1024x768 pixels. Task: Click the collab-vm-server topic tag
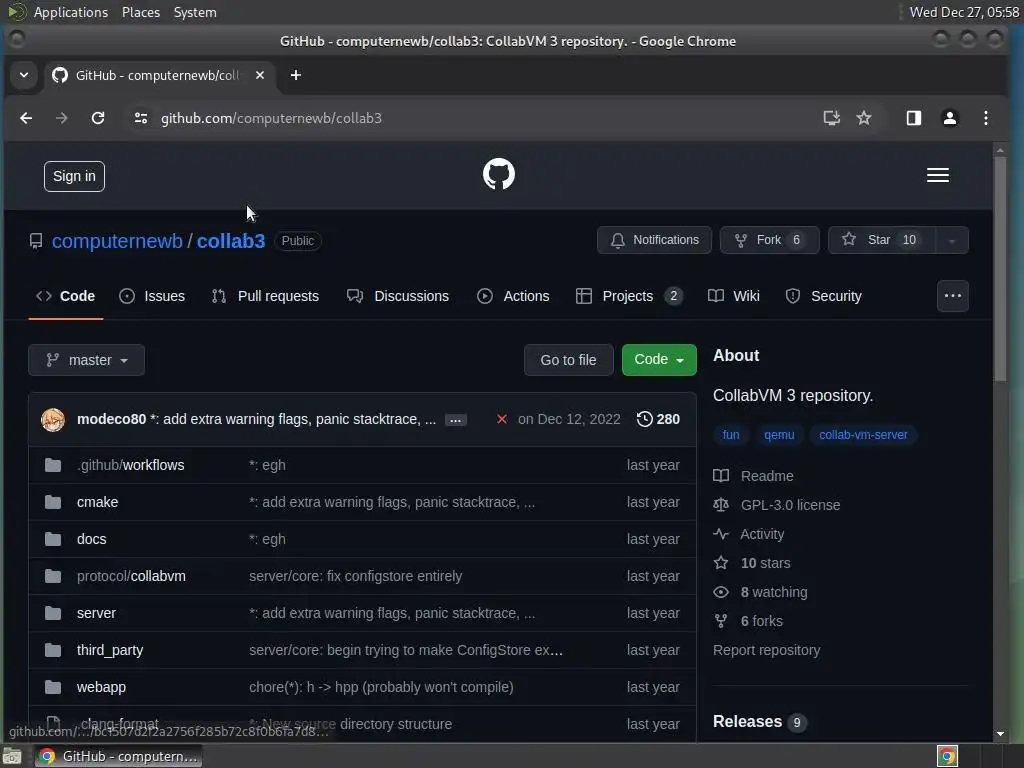tap(863, 435)
